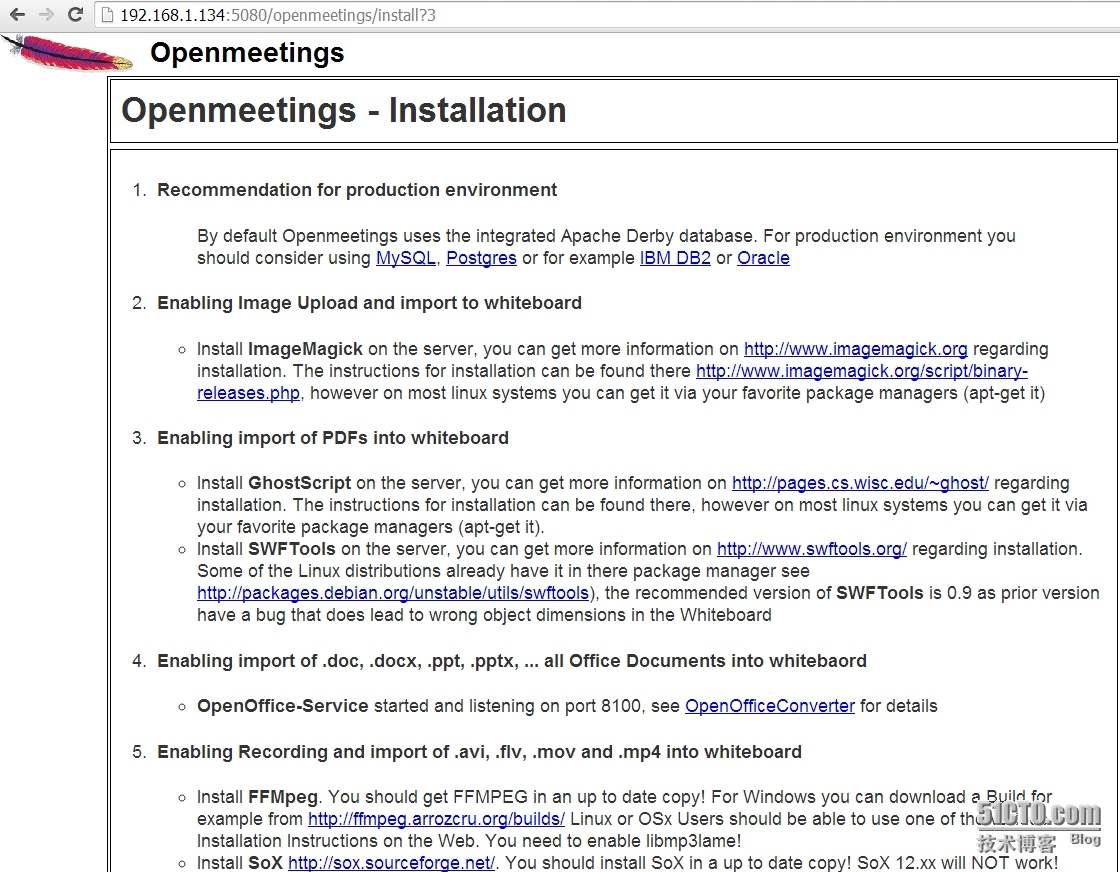Open the http://www.swftools.org/ link
Screen dimensions: 1120x872
tap(811, 549)
